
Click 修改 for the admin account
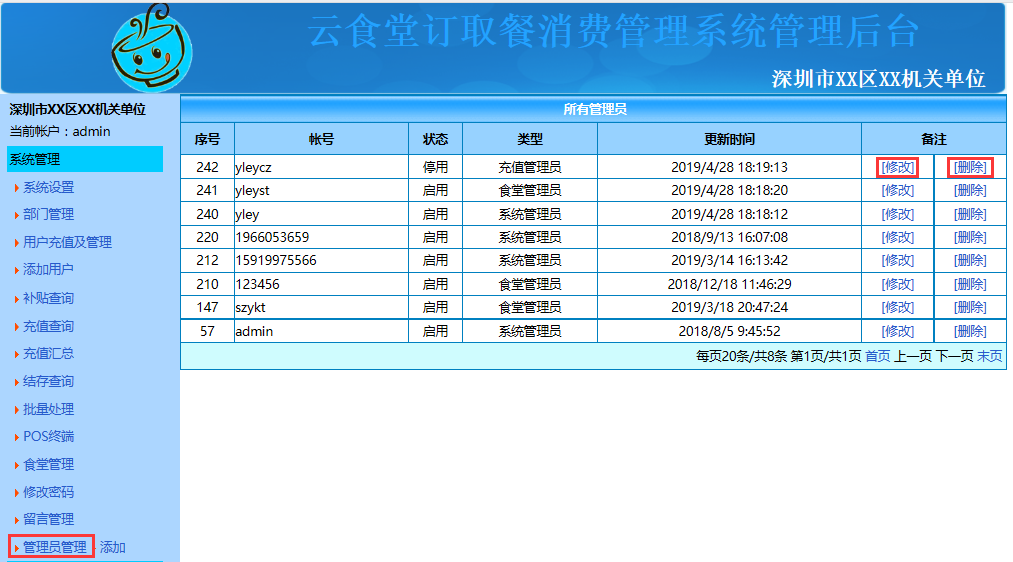click(897, 331)
